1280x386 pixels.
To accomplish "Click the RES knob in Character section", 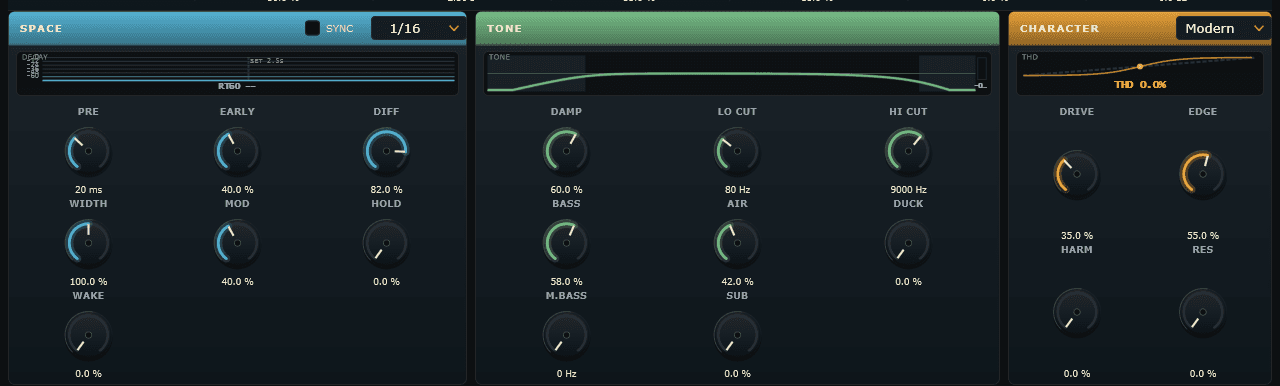I will click(1202, 313).
